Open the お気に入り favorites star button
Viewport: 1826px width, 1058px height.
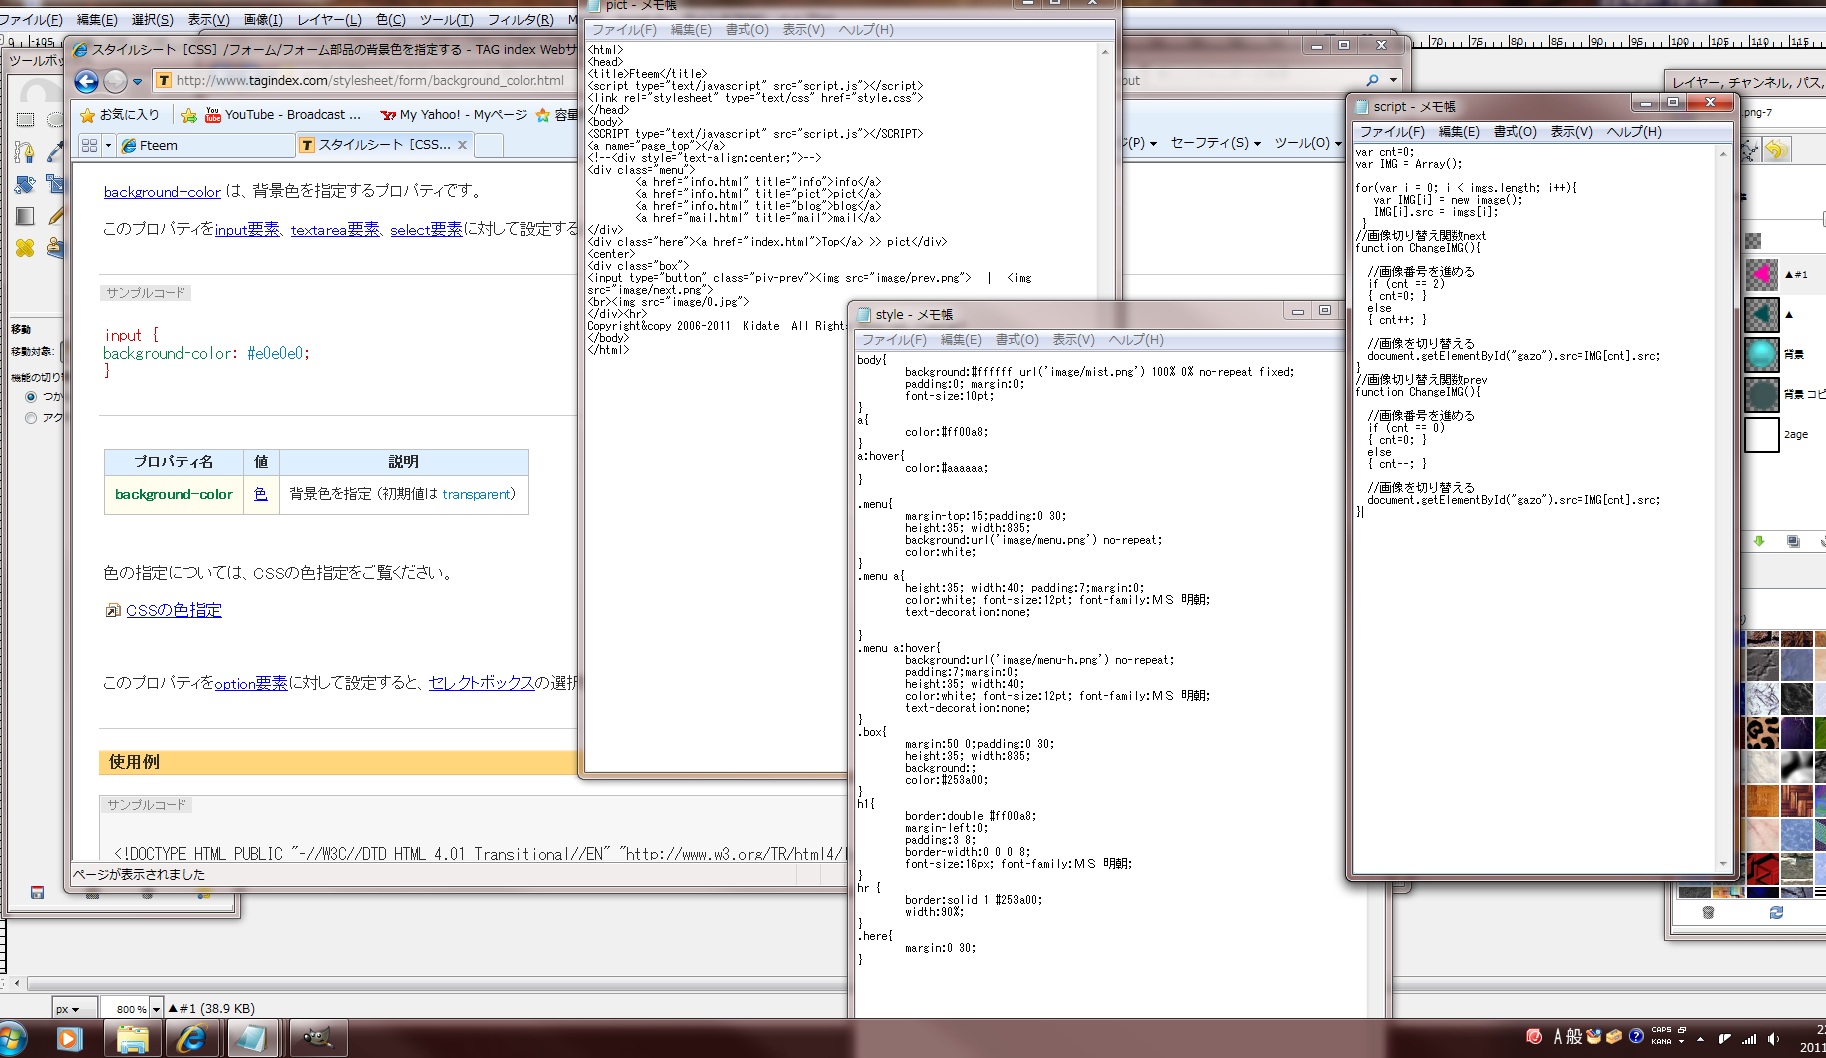coord(120,115)
